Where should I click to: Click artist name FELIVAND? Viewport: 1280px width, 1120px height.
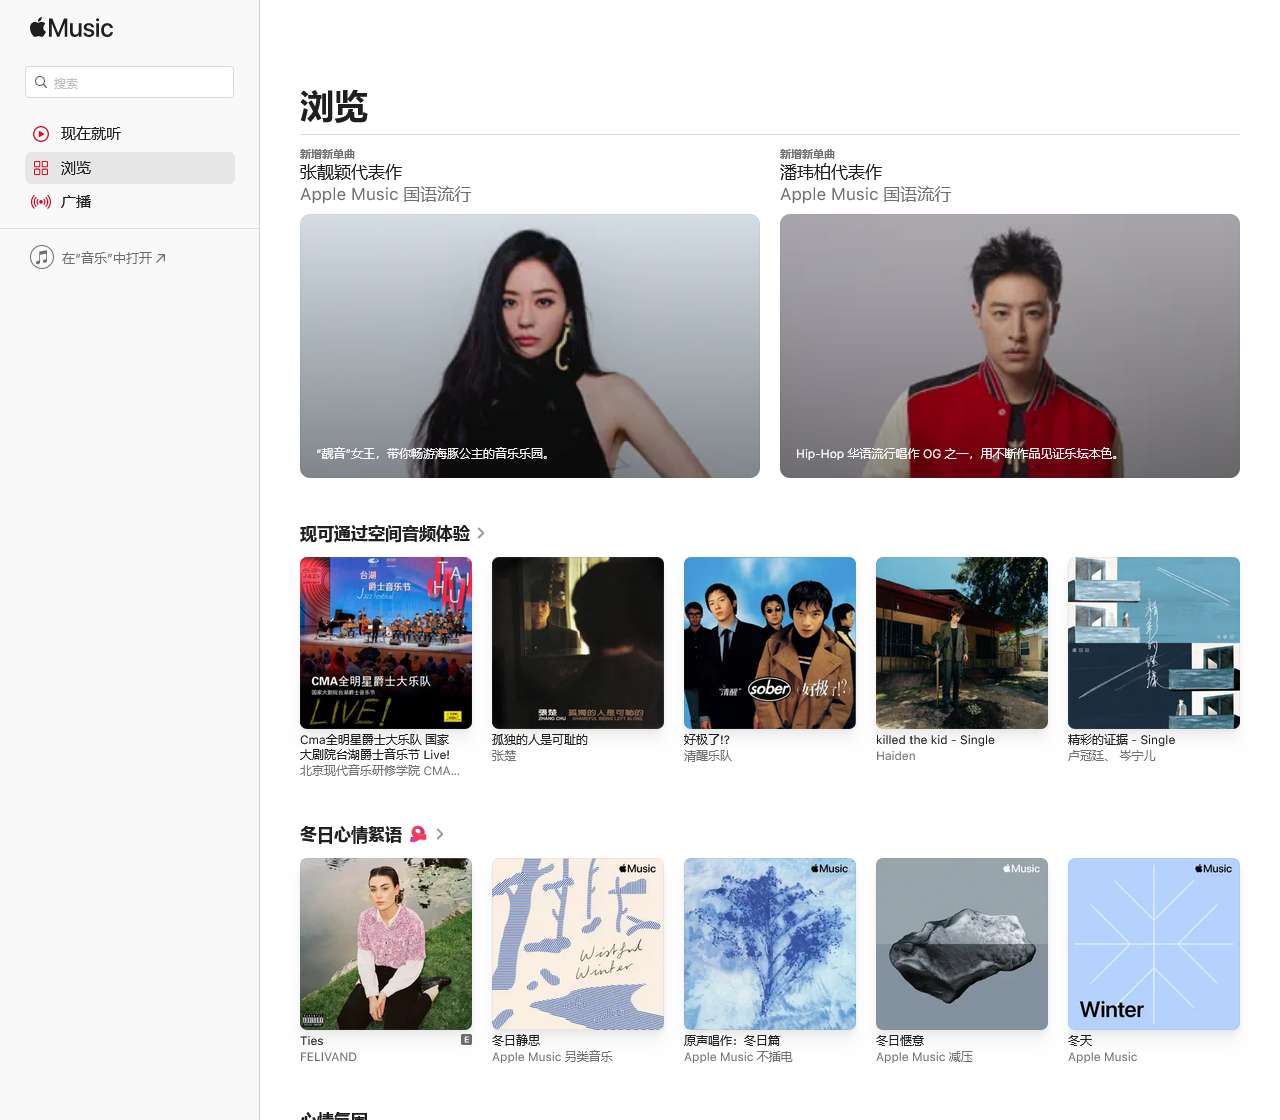point(328,1057)
